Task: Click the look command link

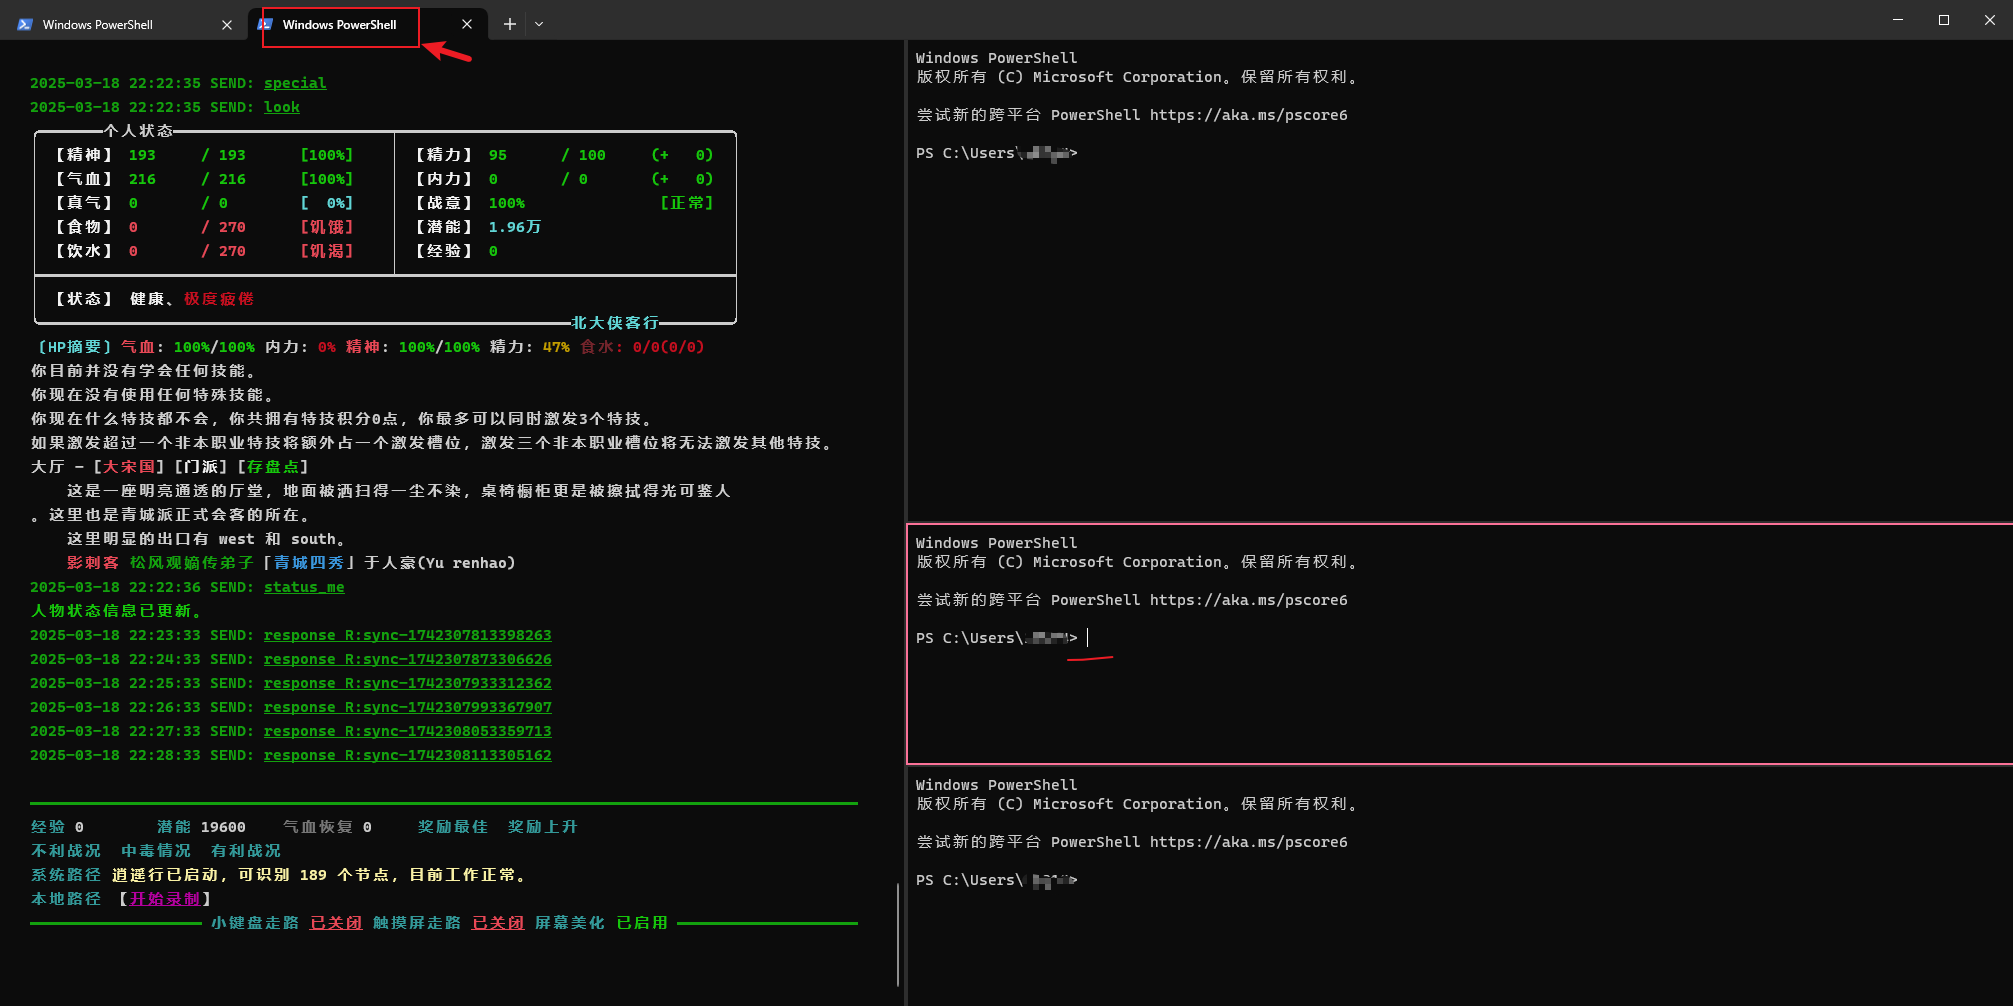Action: pos(282,107)
